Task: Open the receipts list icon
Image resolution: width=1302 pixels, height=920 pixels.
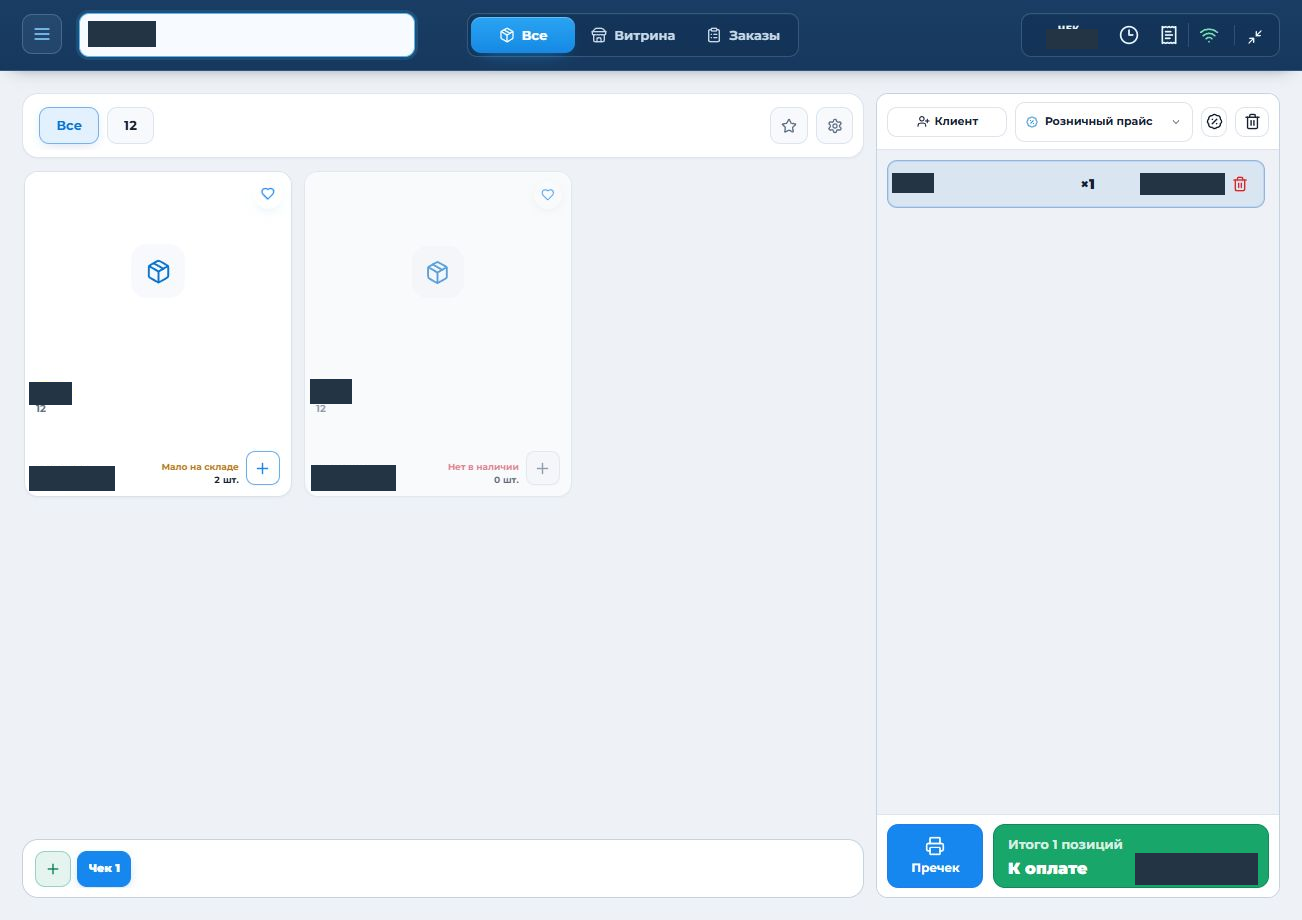Action: 1168,35
